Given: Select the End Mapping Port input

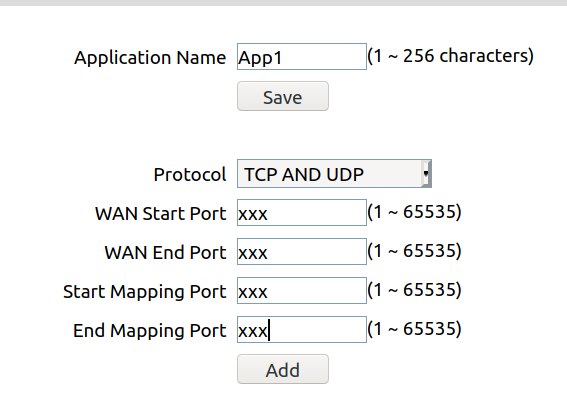Looking at the screenshot, I should [x=302, y=329].
